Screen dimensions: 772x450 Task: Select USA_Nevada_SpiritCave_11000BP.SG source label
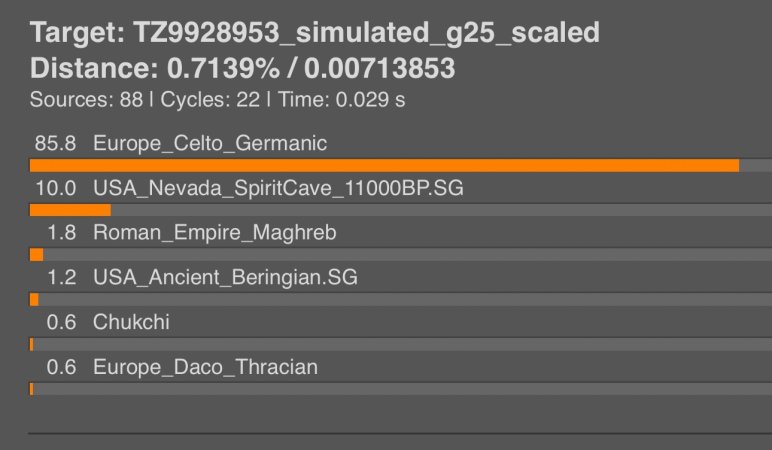click(278, 188)
